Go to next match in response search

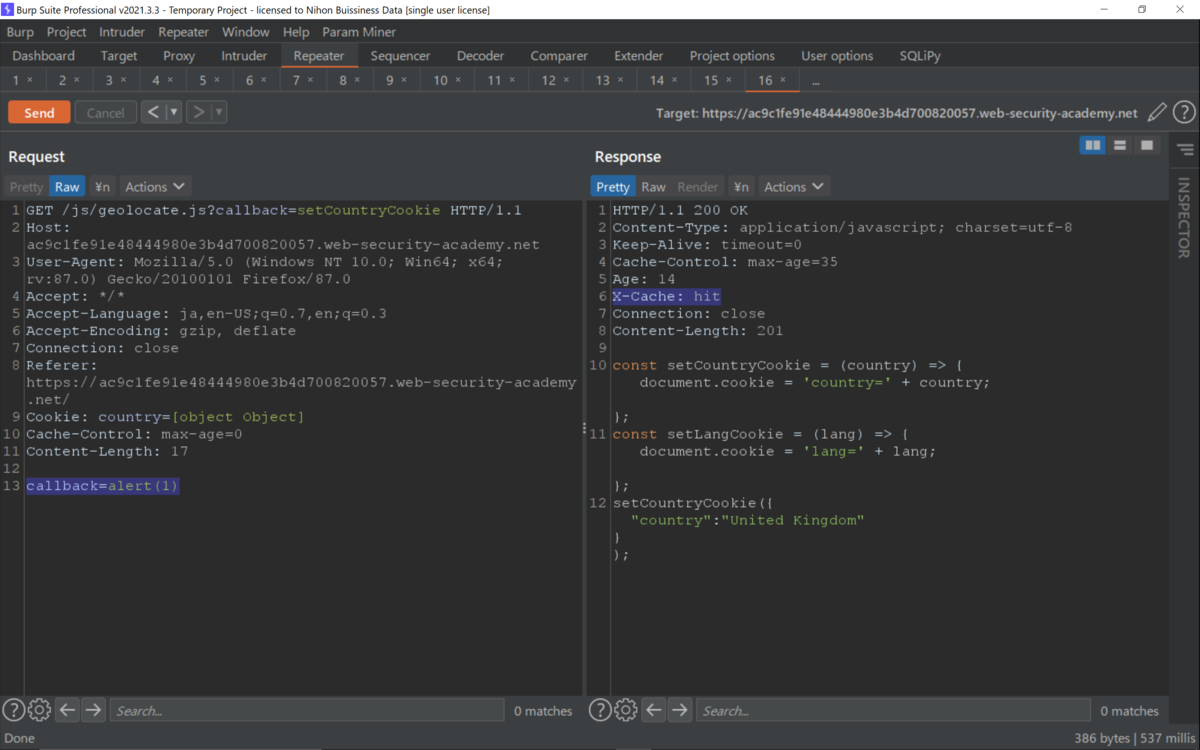[x=679, y=710]
